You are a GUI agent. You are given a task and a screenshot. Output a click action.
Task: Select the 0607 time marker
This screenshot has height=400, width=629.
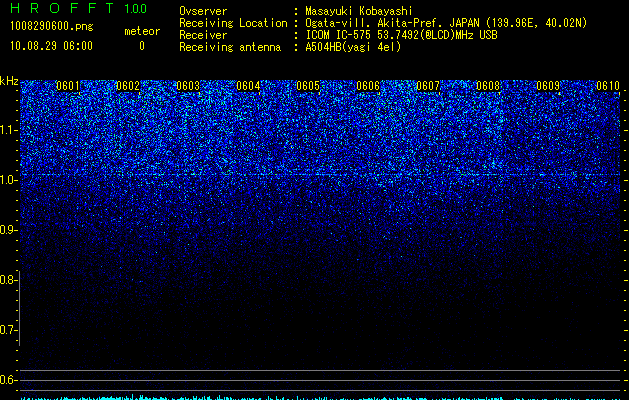(428, 86)
